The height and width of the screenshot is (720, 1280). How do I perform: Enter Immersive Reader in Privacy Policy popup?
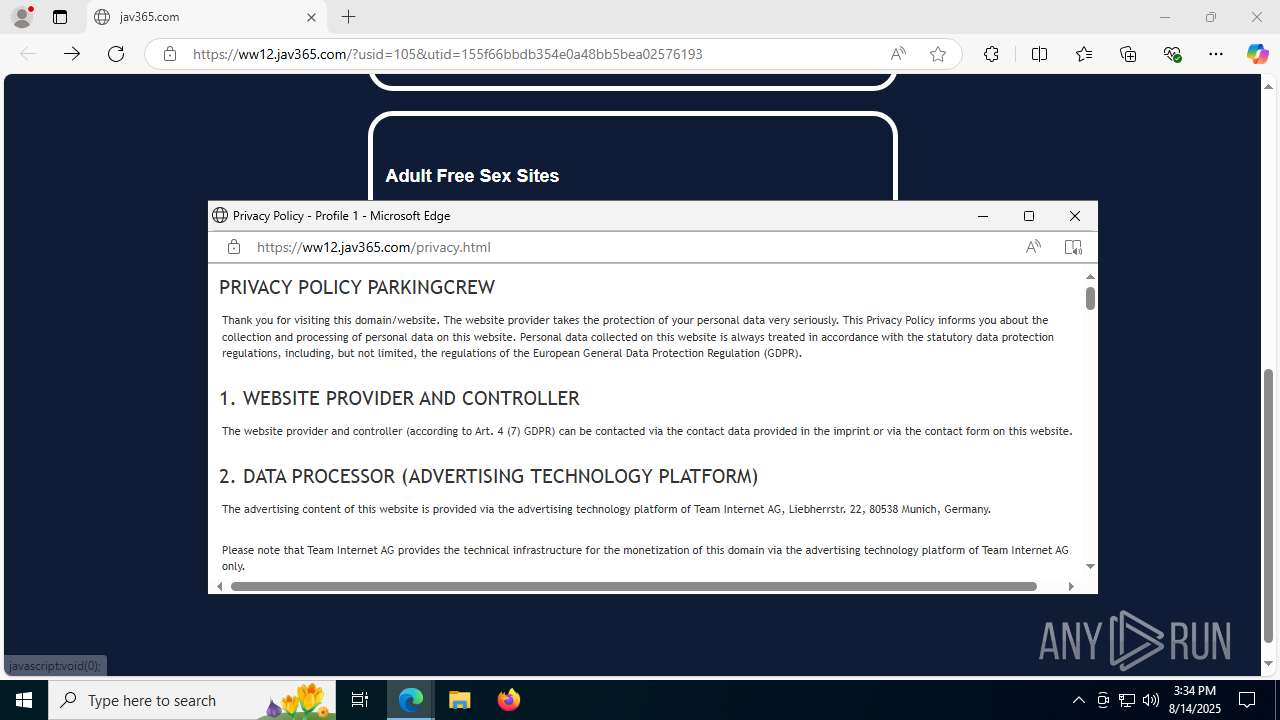click(x=1073, y=247)
